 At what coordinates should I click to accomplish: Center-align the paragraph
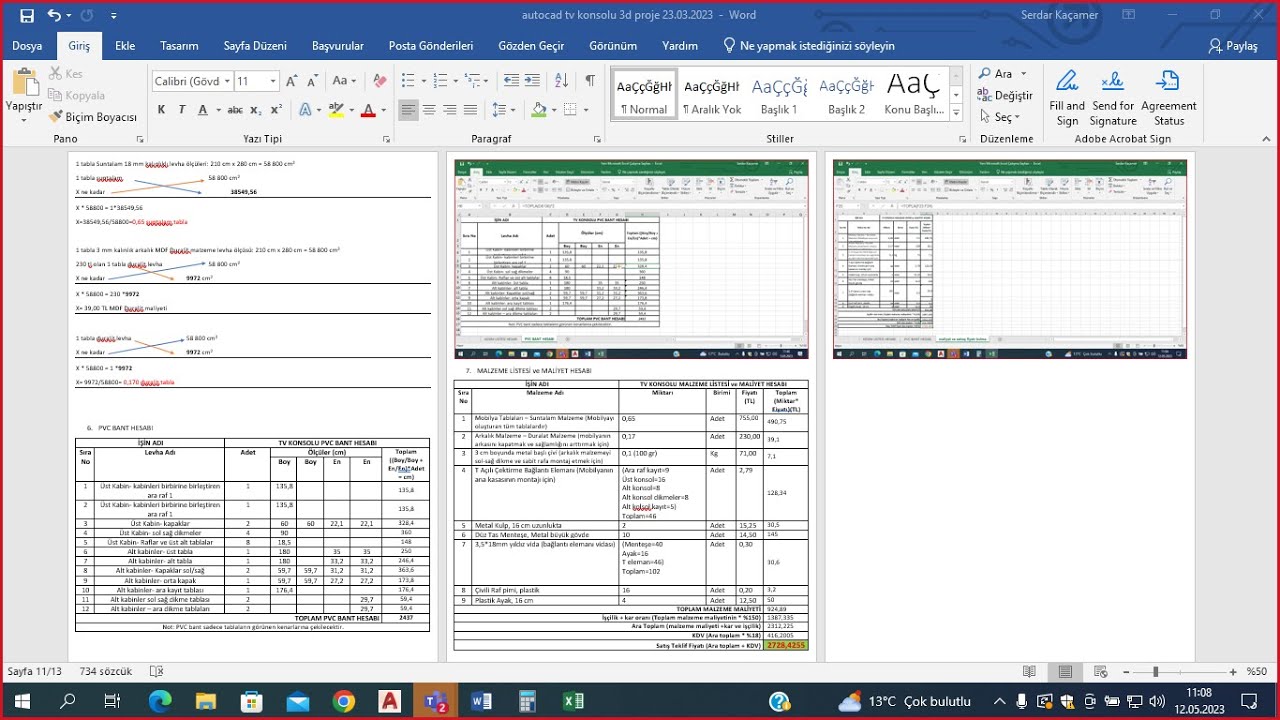click(429, 110)
